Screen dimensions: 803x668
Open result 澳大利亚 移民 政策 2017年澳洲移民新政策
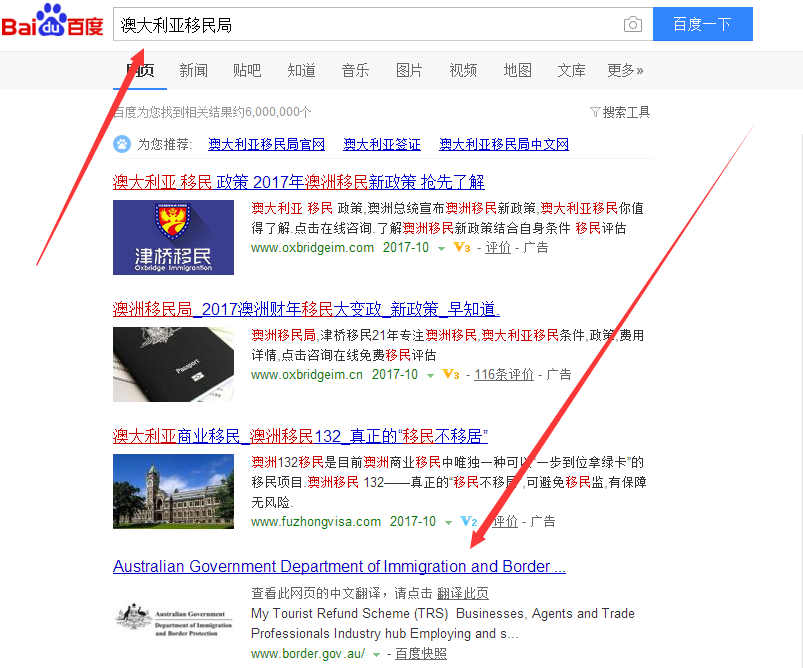click(299, 182)
